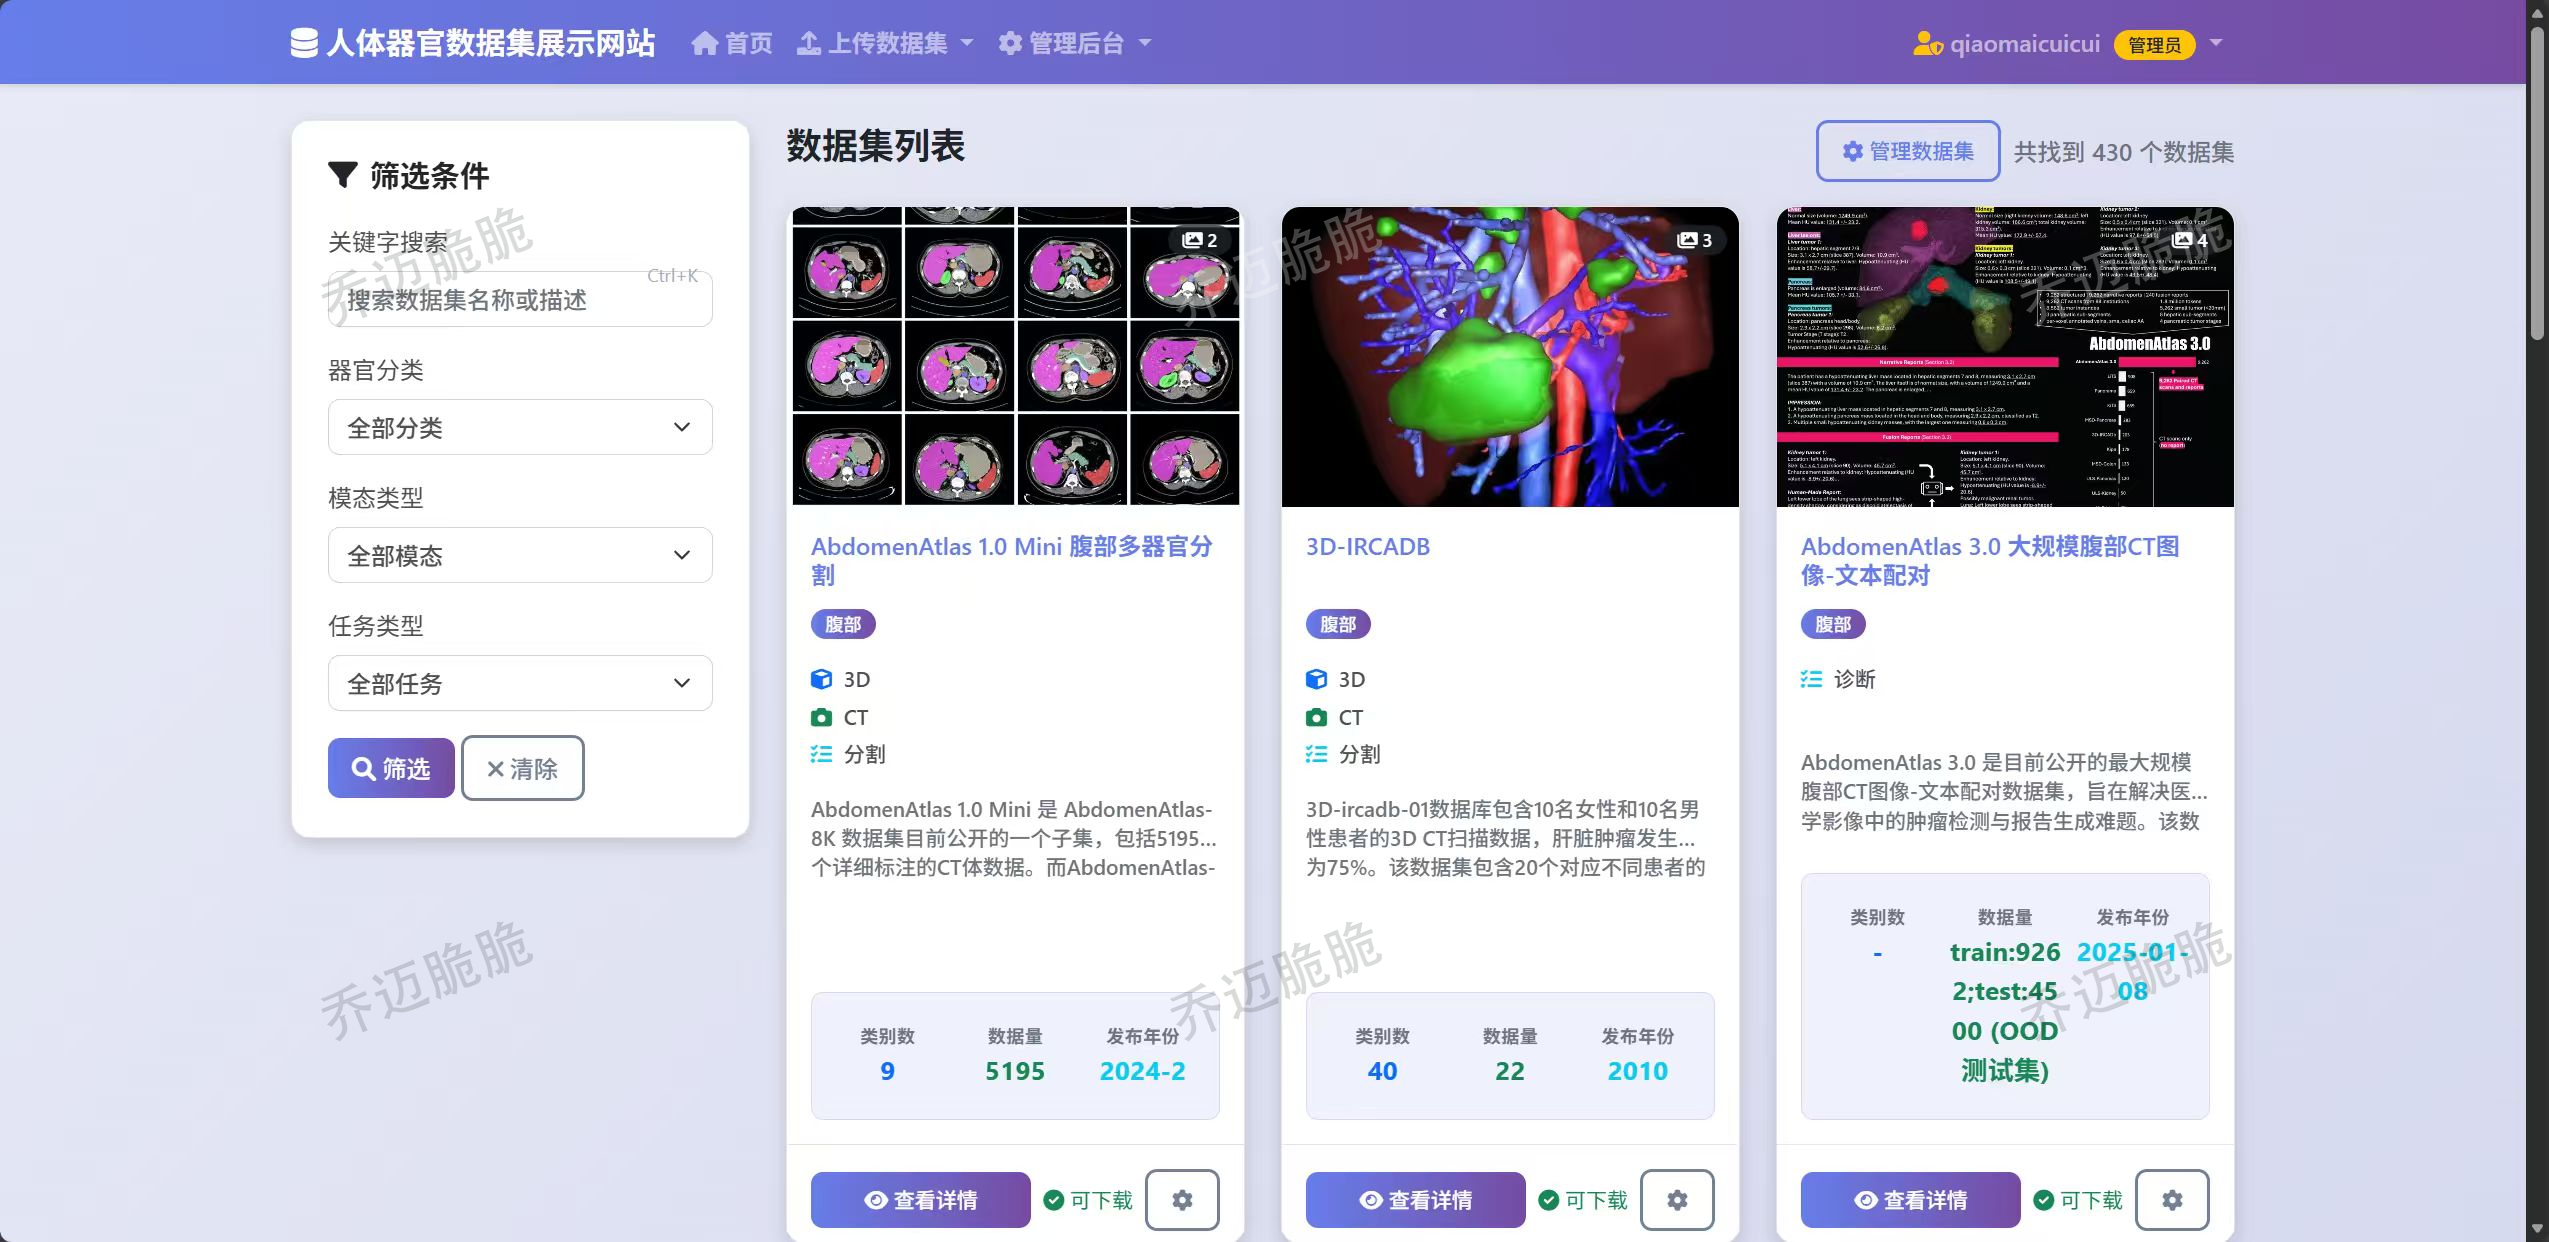Open the user account dropdown arrow
The height and width of the screenshot is (1242, 2549).
(2216, 43)
